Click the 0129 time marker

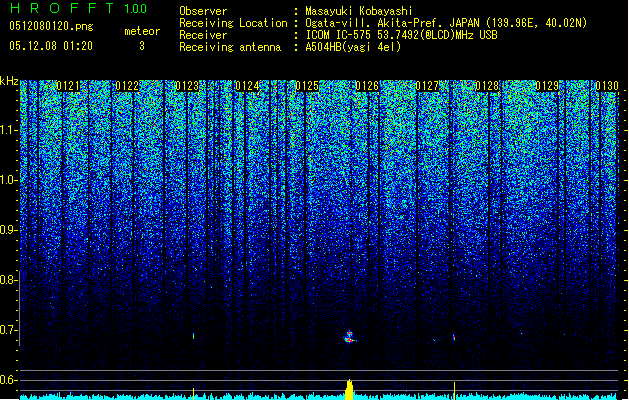coord(547,86)
